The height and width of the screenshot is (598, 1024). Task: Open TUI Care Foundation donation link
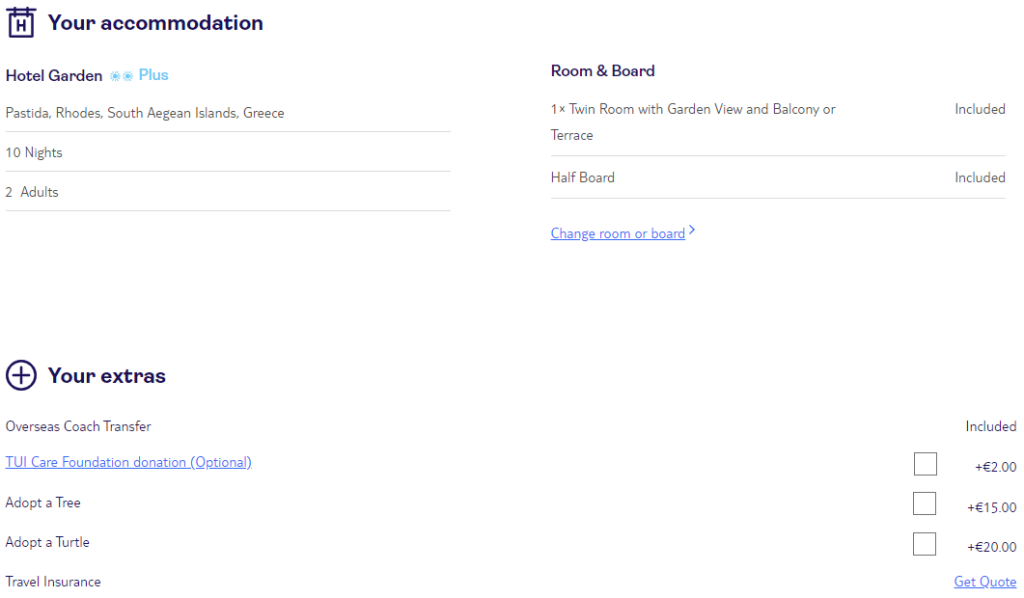pyautogui.click(x=129, y=462)
